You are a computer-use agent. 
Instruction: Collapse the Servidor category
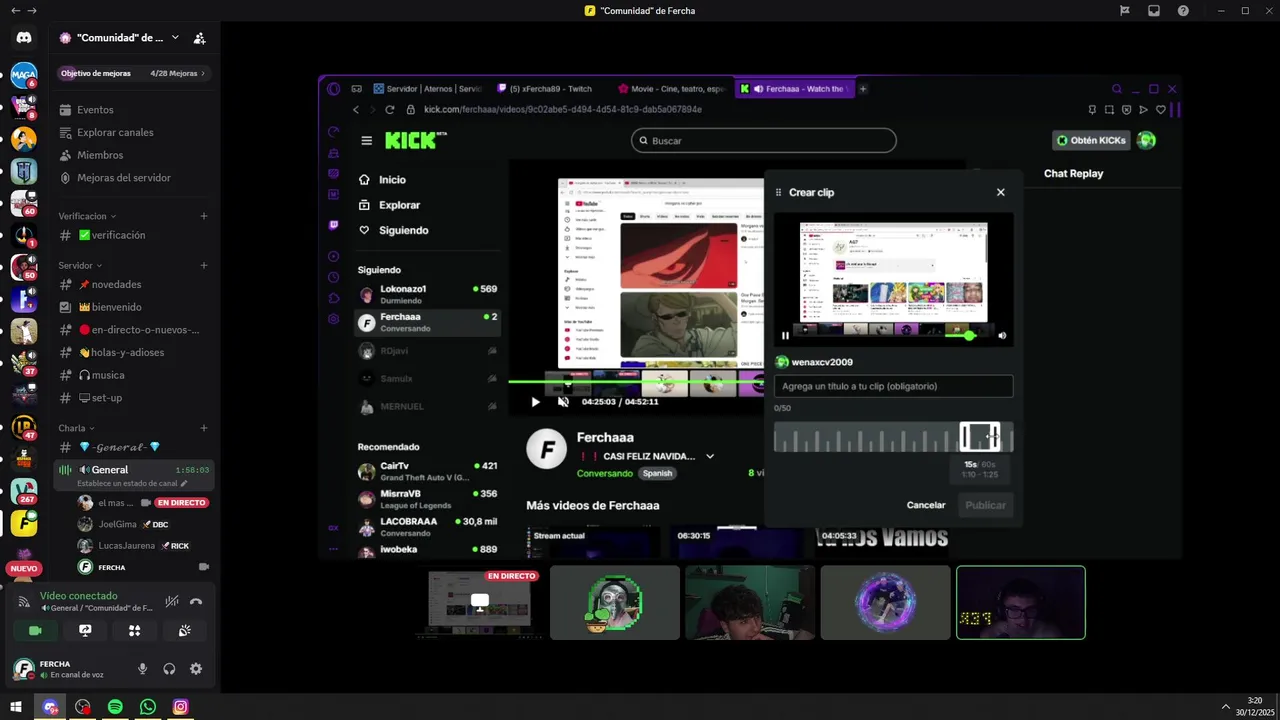tap(80, 266)
